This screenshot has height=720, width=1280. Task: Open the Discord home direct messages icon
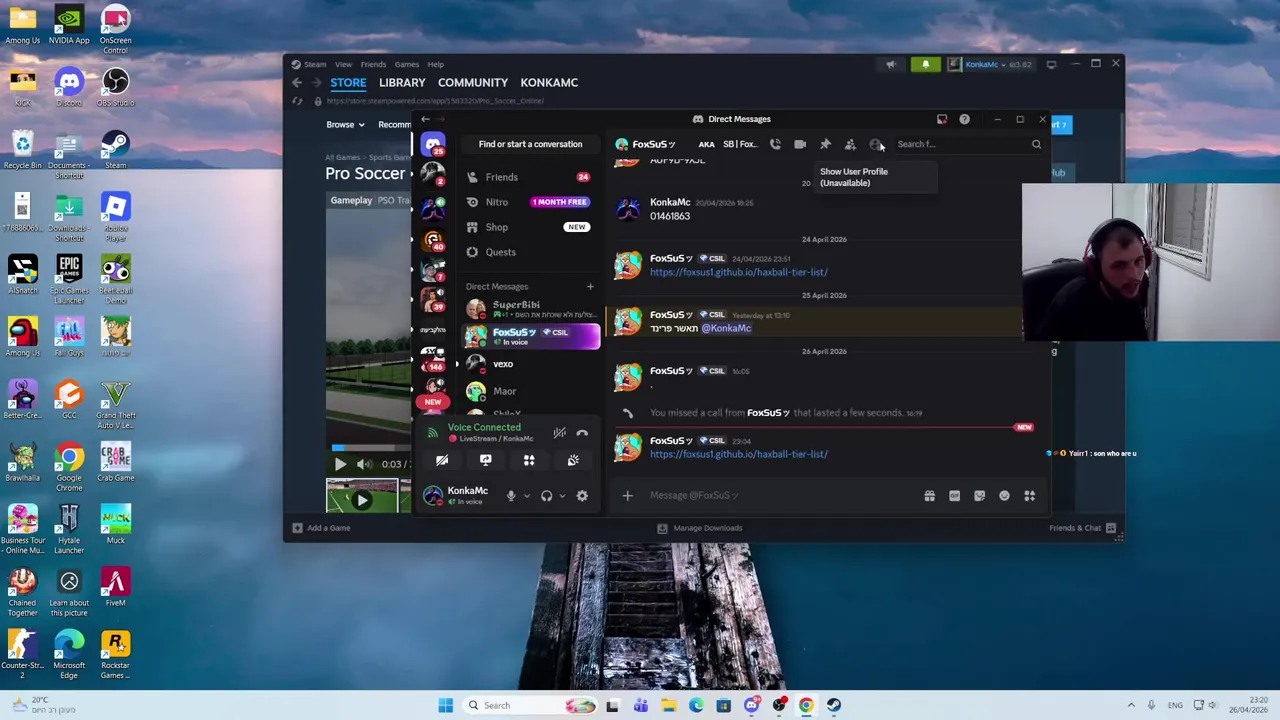tap(433, 145)
